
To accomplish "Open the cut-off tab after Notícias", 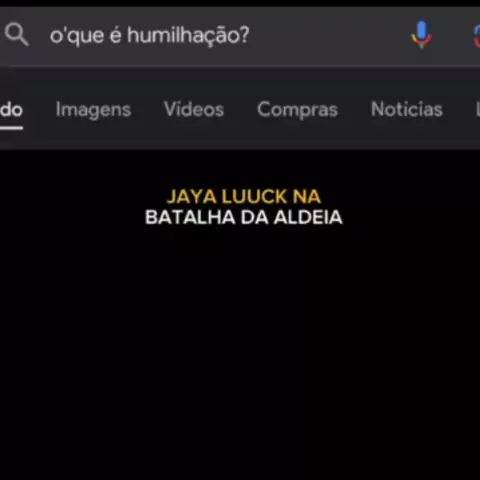I will 478,109.
